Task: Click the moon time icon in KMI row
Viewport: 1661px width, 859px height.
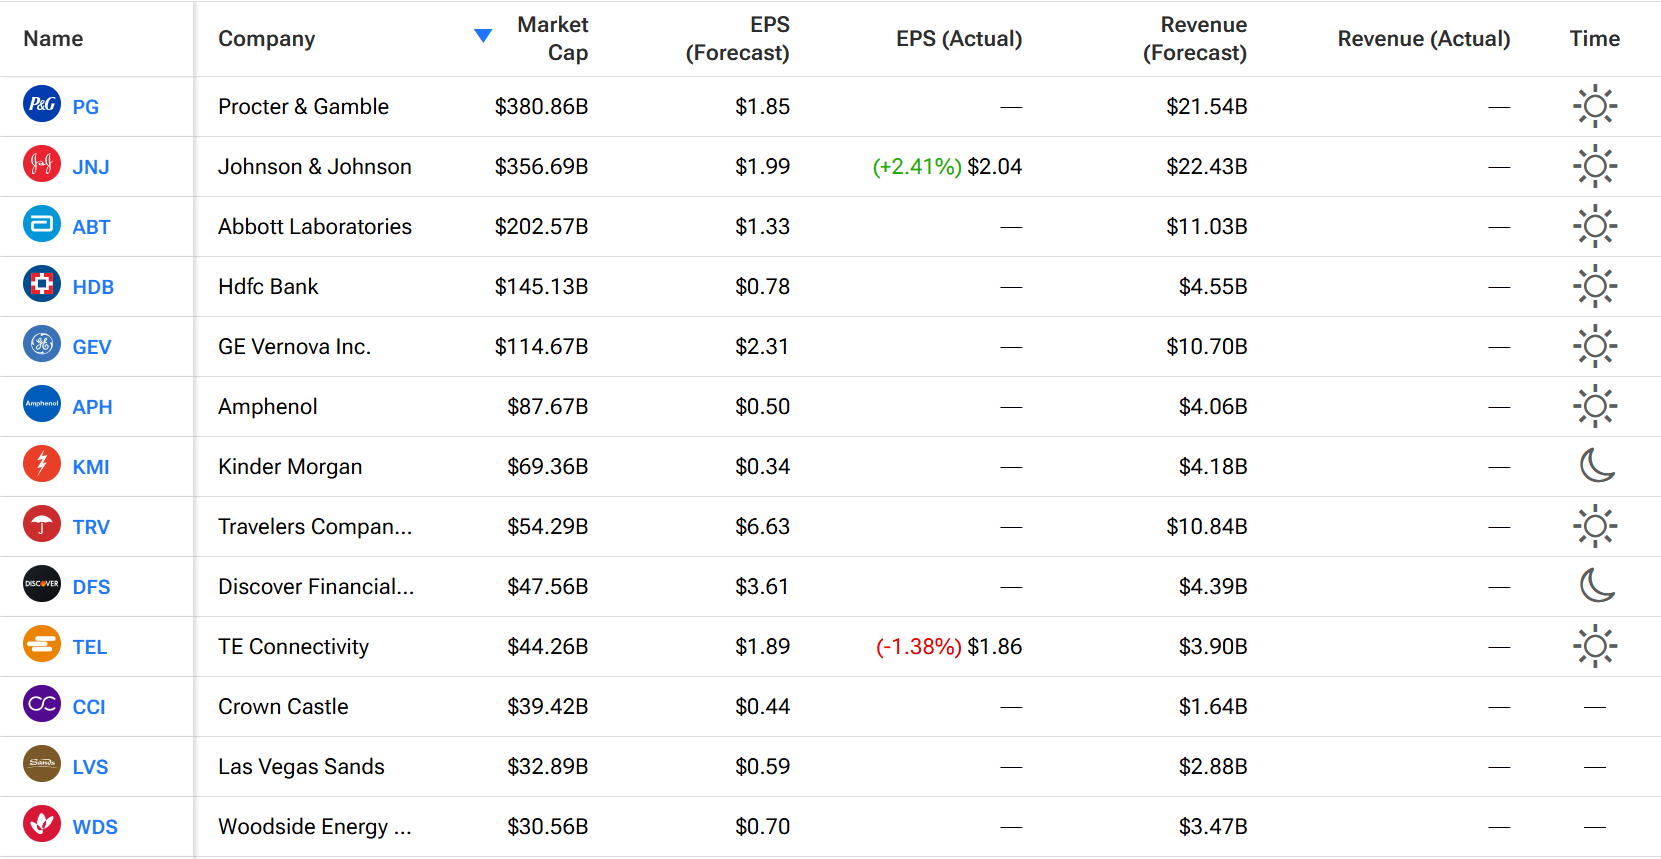Action: [1597, 465]
